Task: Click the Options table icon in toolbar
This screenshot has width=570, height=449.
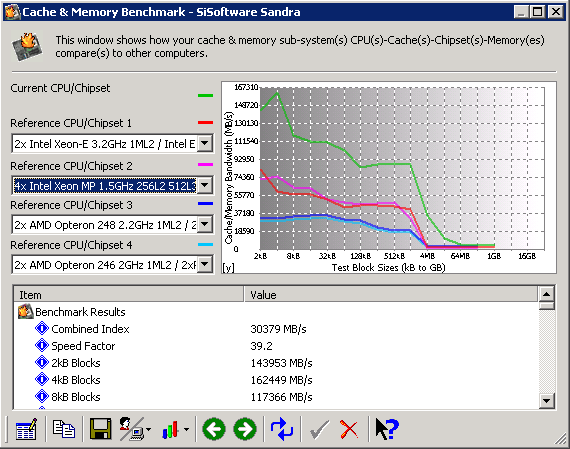Action: tap(26, 429)
